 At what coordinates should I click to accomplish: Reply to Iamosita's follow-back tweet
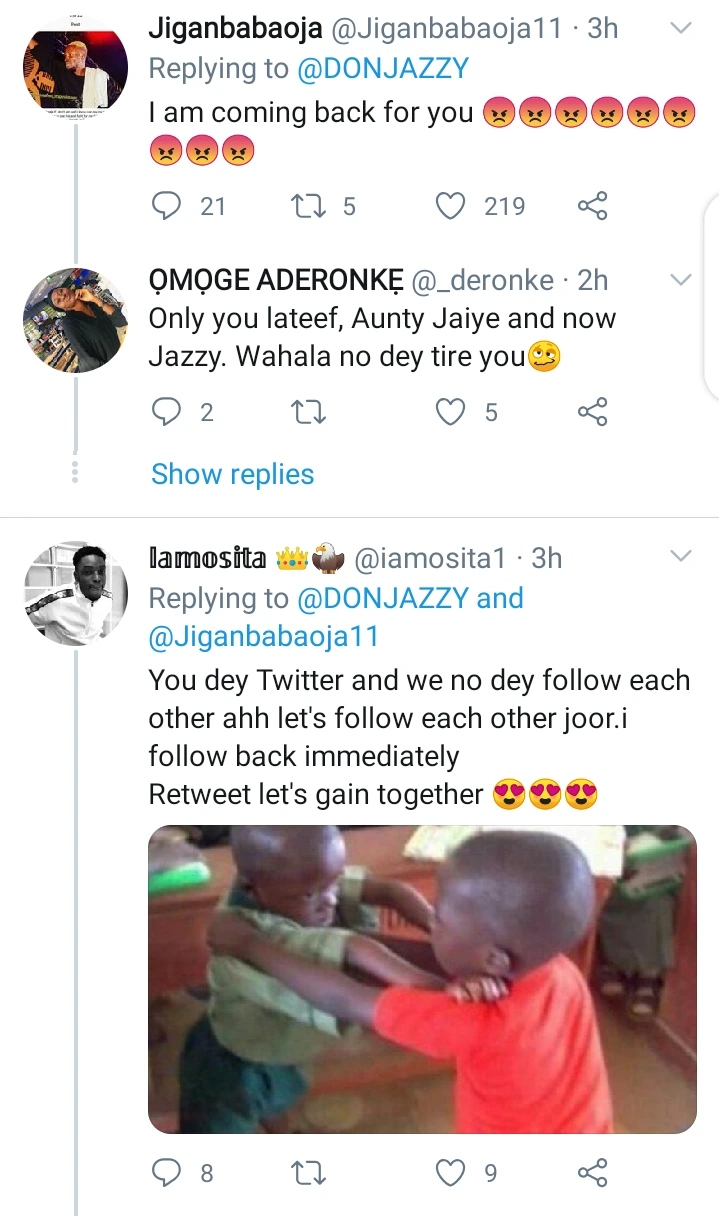pyautogui.click(x=164, y=1172)
